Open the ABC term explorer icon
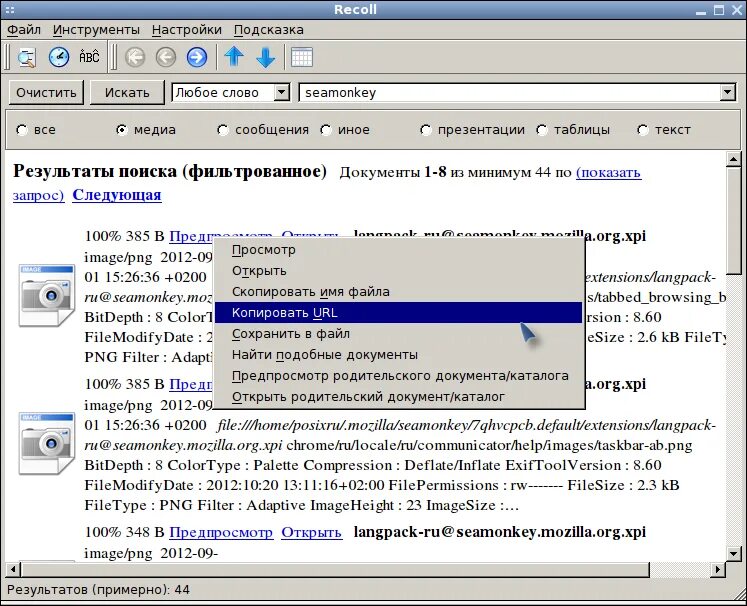 89,57
